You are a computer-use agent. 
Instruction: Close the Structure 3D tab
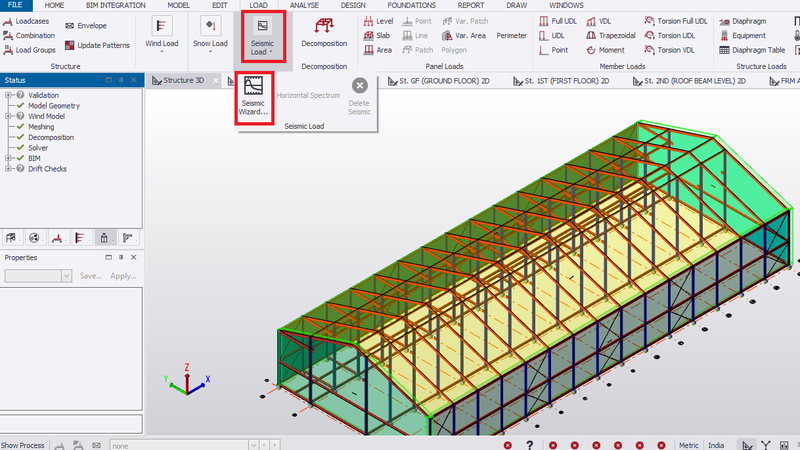point(216,81)
